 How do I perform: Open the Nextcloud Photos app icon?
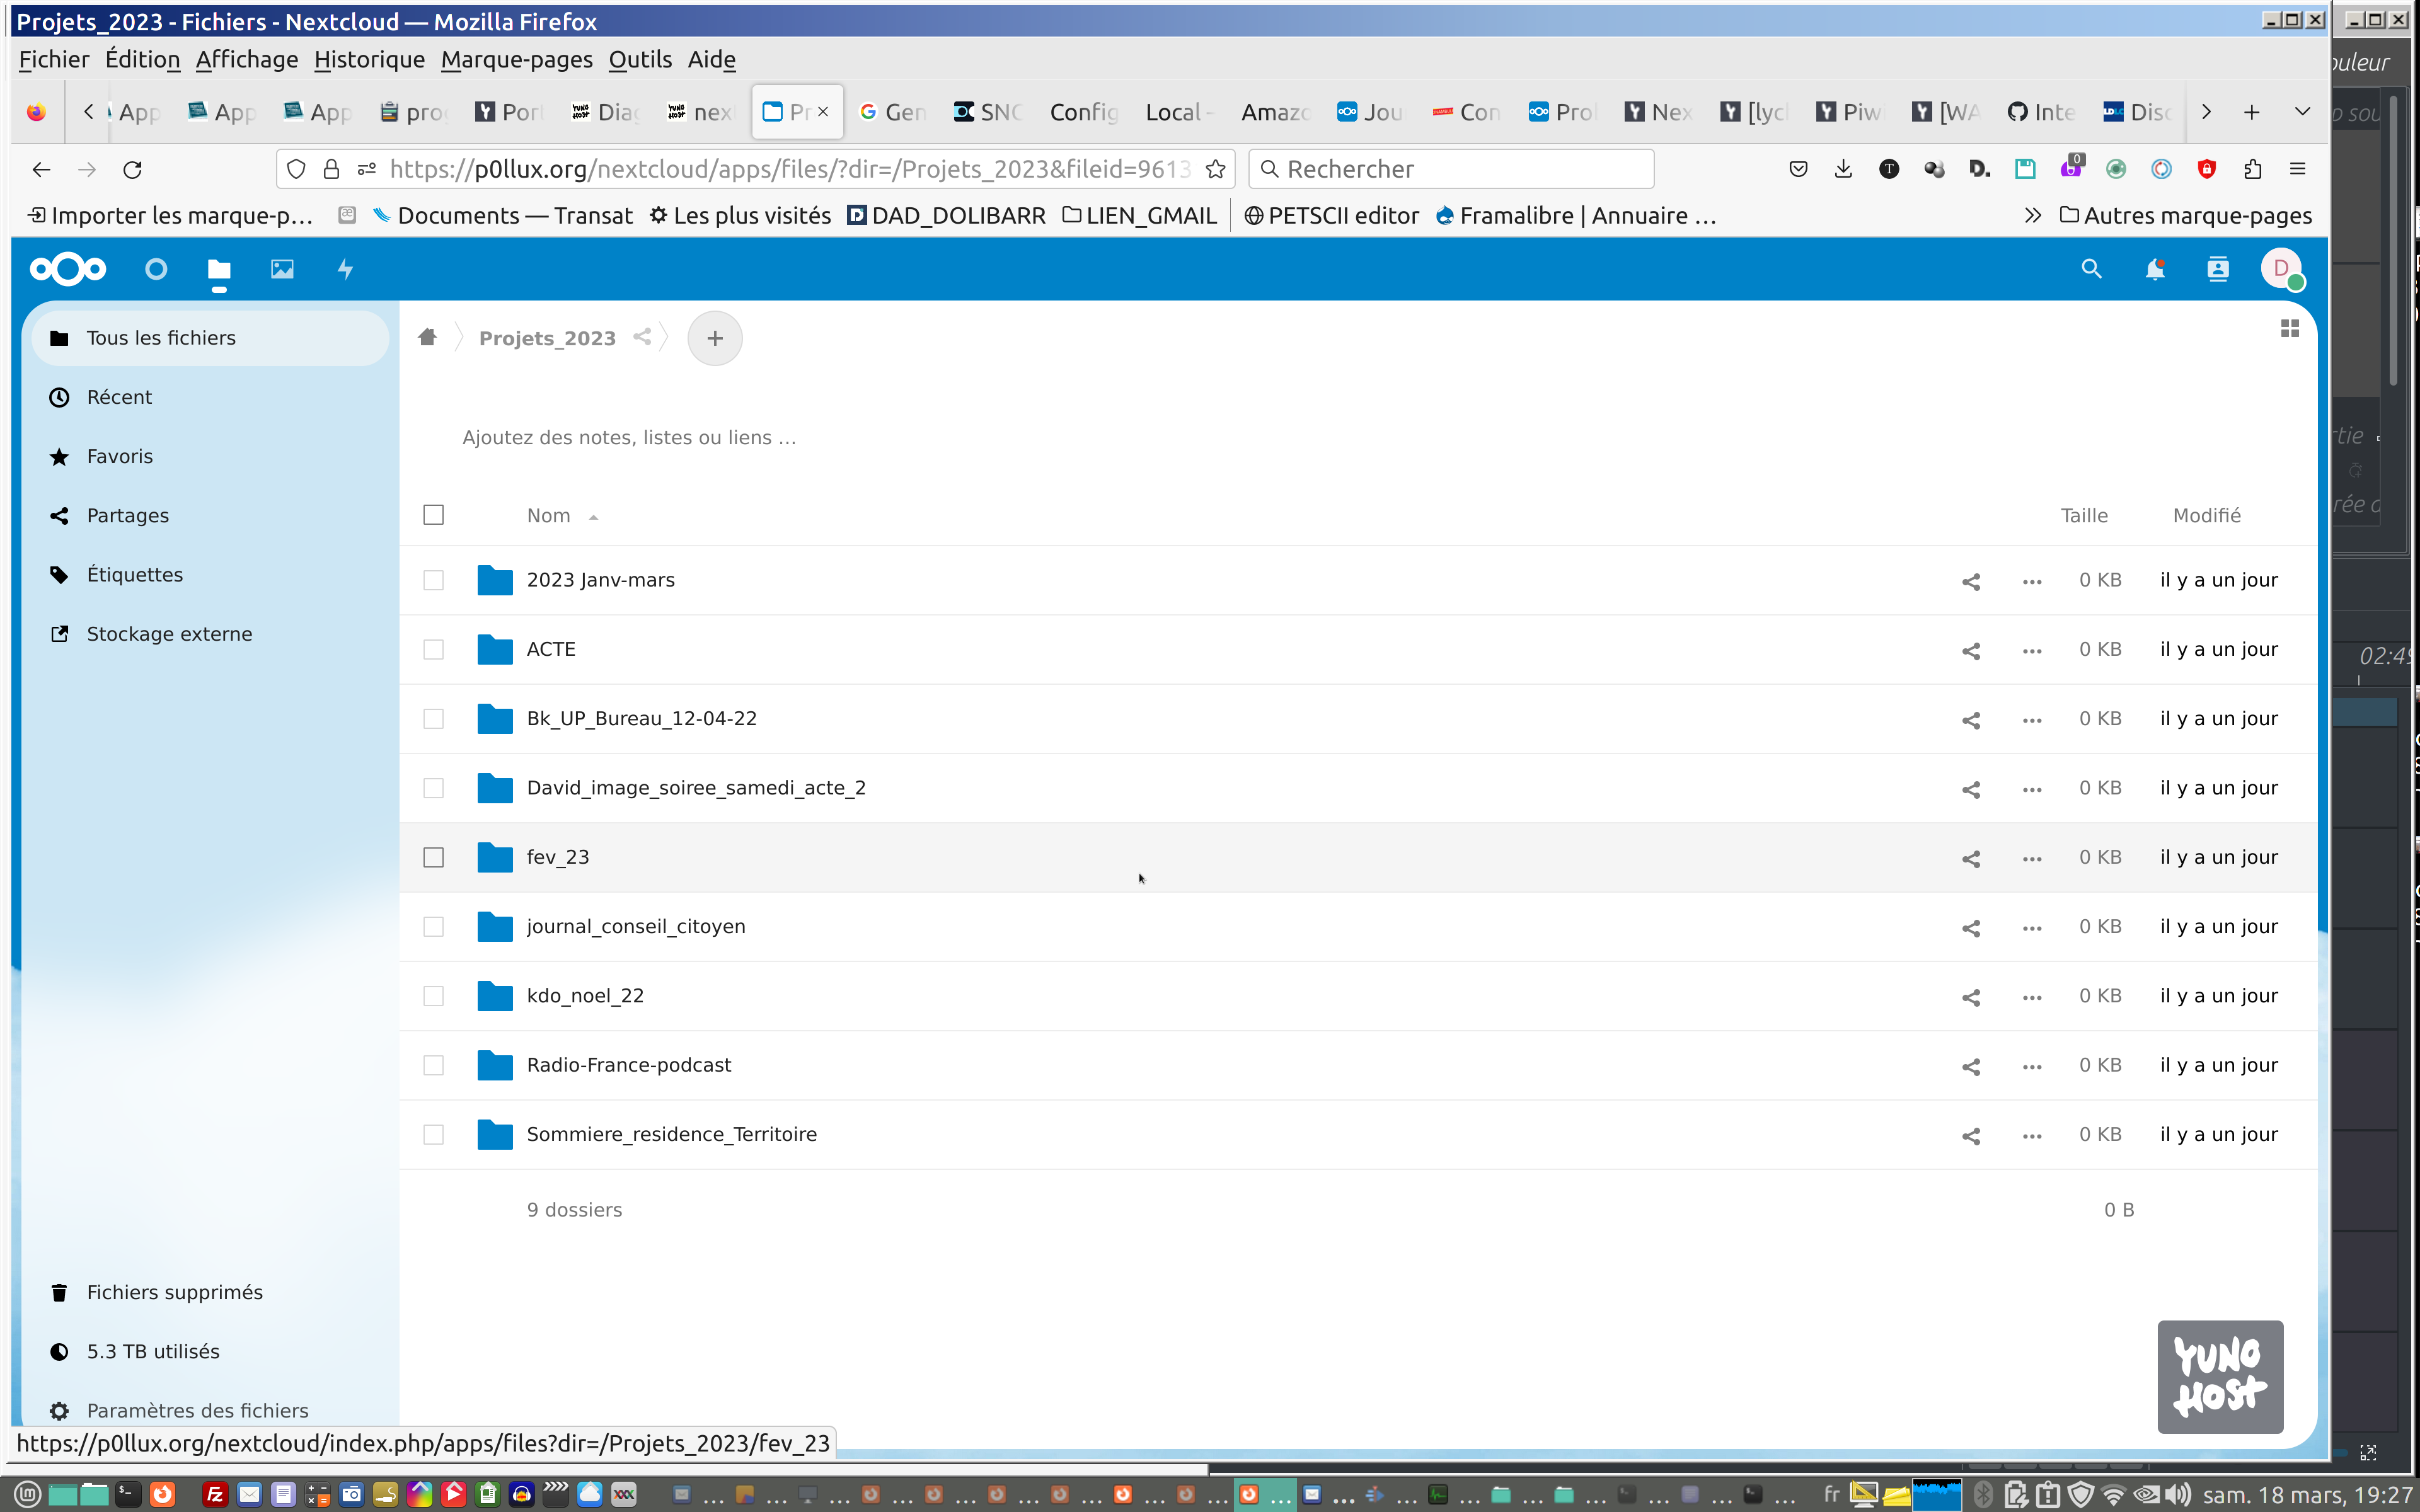click(x=282, y=269)
